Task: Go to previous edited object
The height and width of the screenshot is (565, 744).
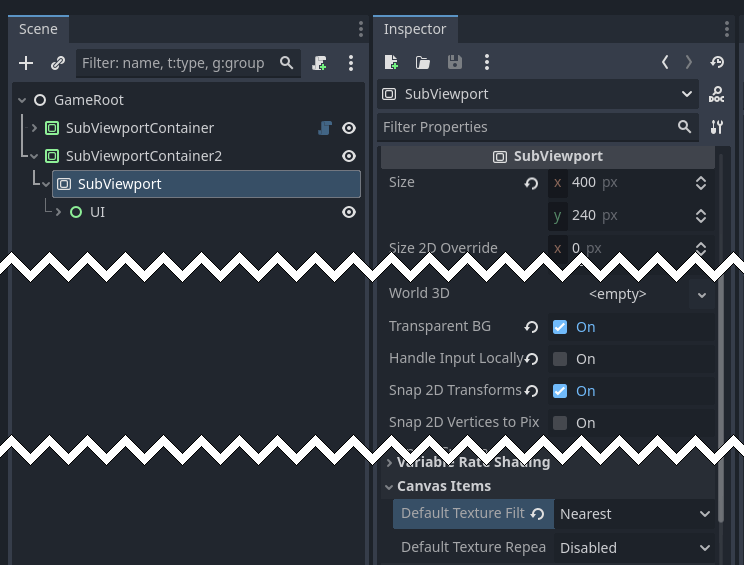Action: tap(665, 62)
